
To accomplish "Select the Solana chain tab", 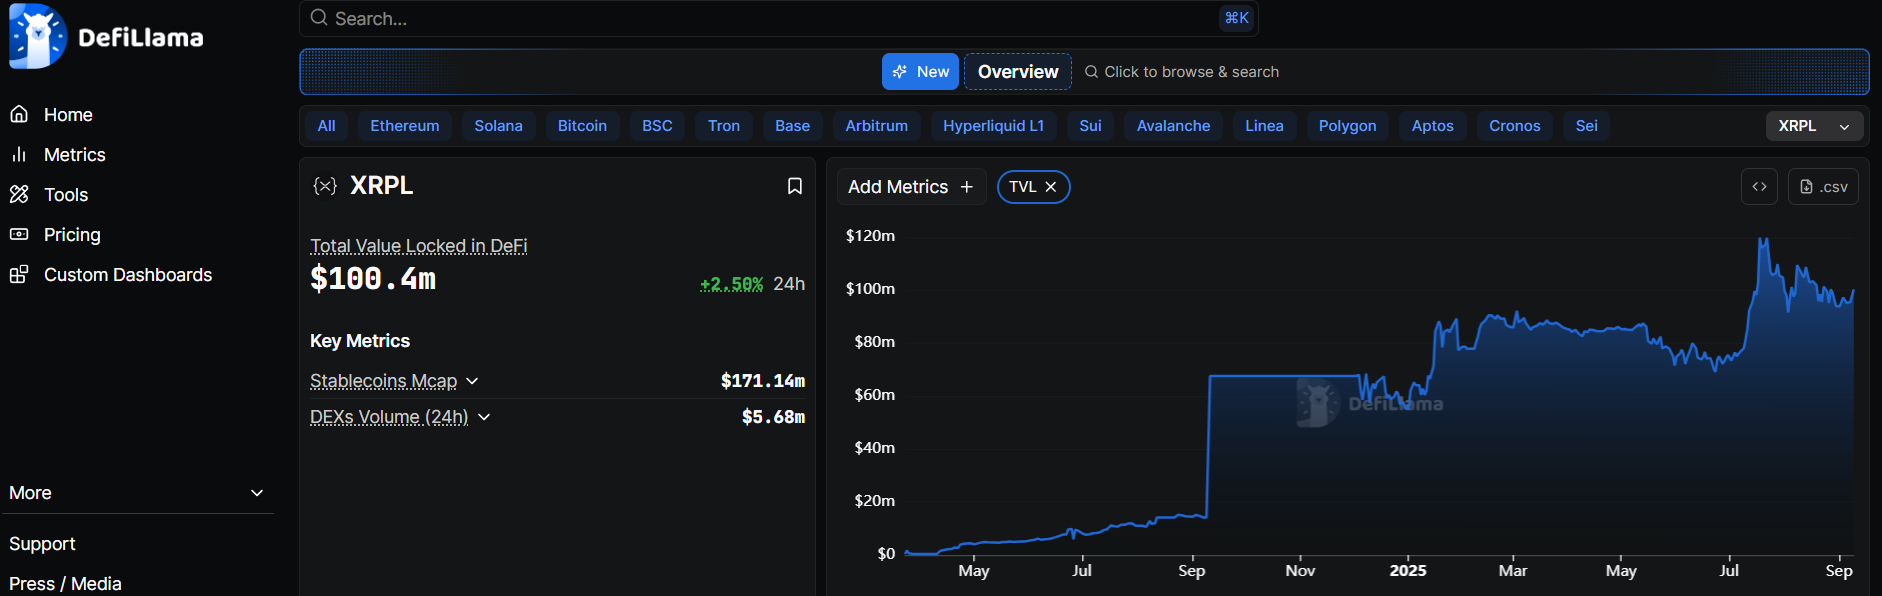I will [x=498, y=126].
